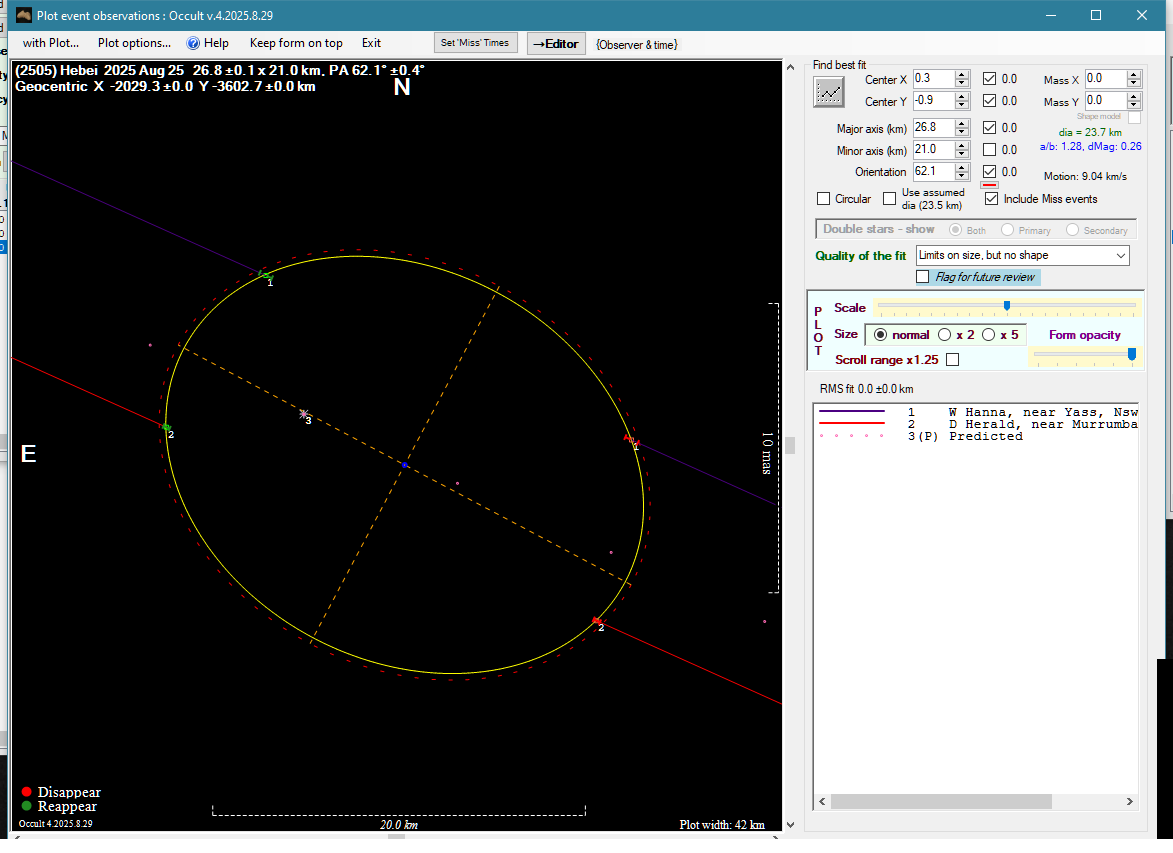Select the x 5 size radio button
Screen dimensions: 1173x853
coord(989,335)
